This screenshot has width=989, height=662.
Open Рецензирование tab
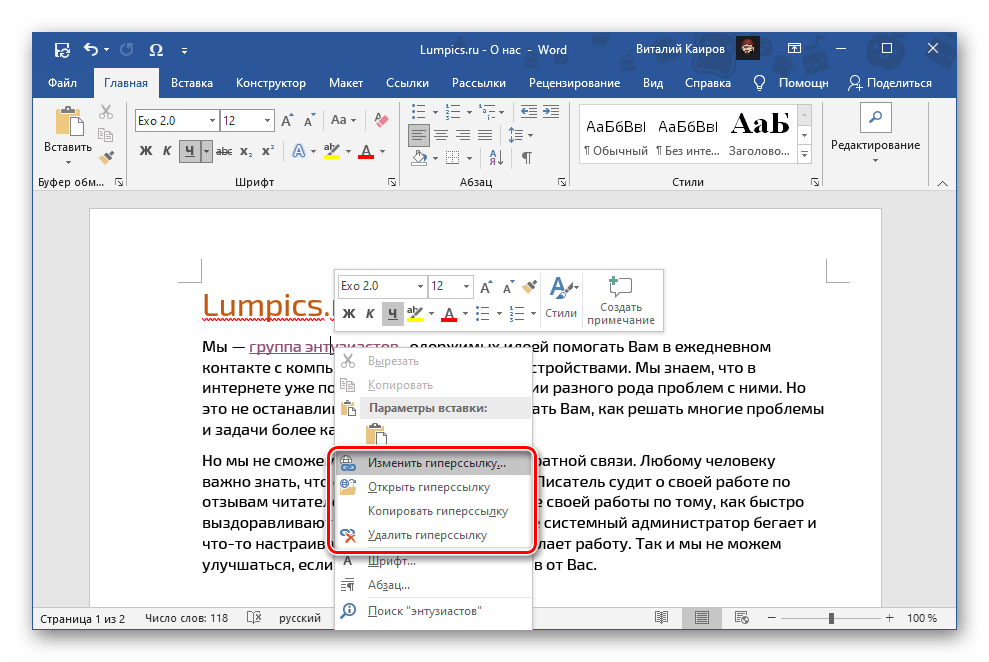point(575,83)
